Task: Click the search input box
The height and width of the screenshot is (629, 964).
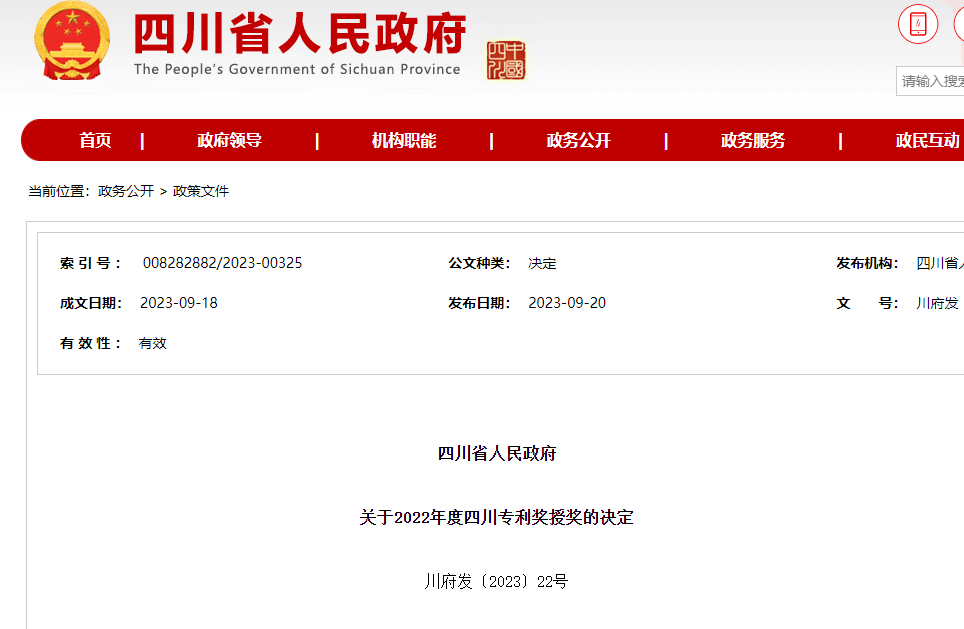Action: click(932, 81)
